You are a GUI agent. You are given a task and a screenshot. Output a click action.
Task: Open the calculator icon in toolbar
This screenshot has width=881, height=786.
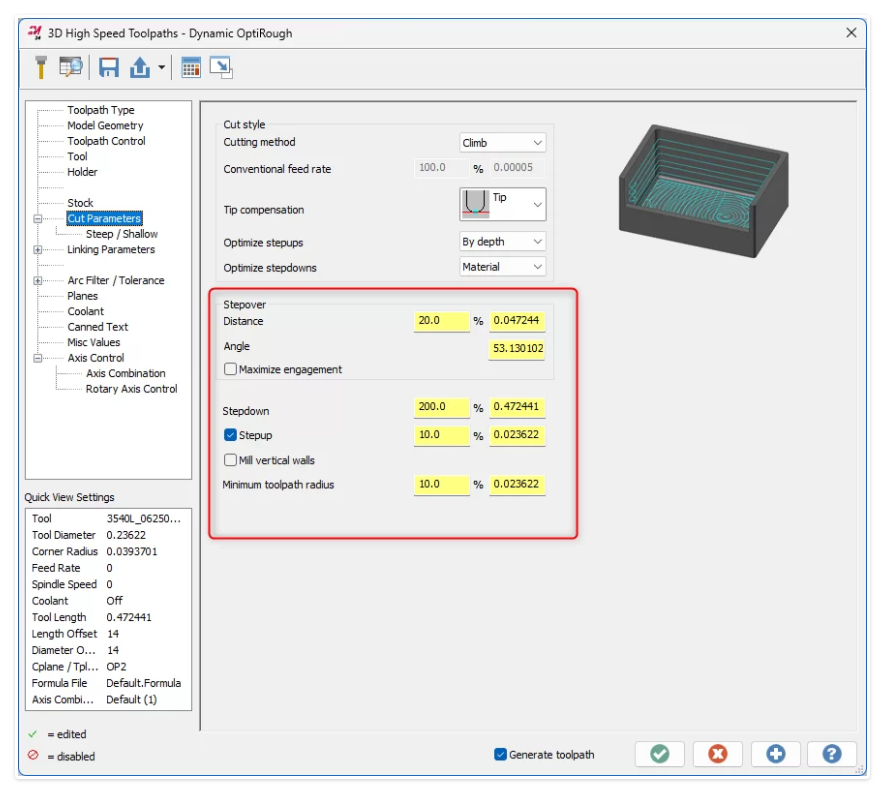191,67
